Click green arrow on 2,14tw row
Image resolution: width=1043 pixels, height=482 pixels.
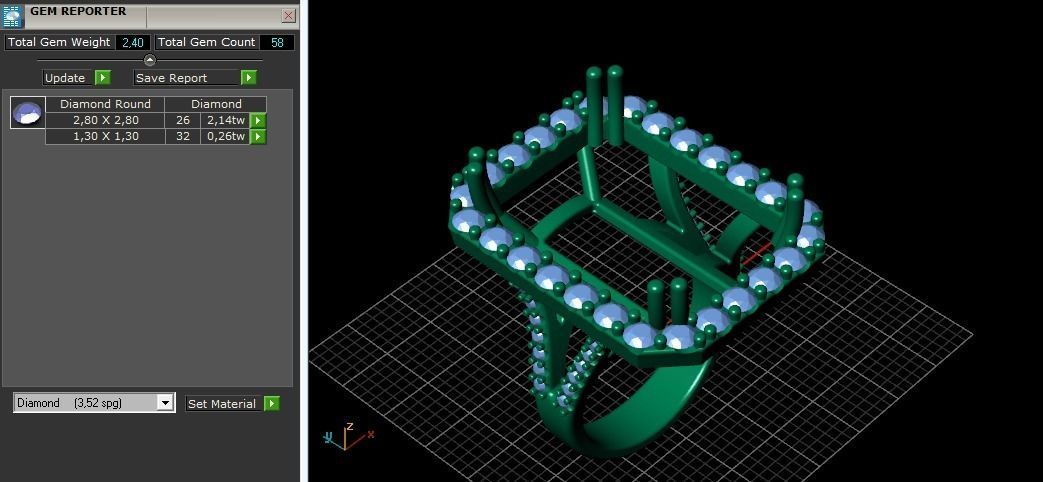pos(258,120)
